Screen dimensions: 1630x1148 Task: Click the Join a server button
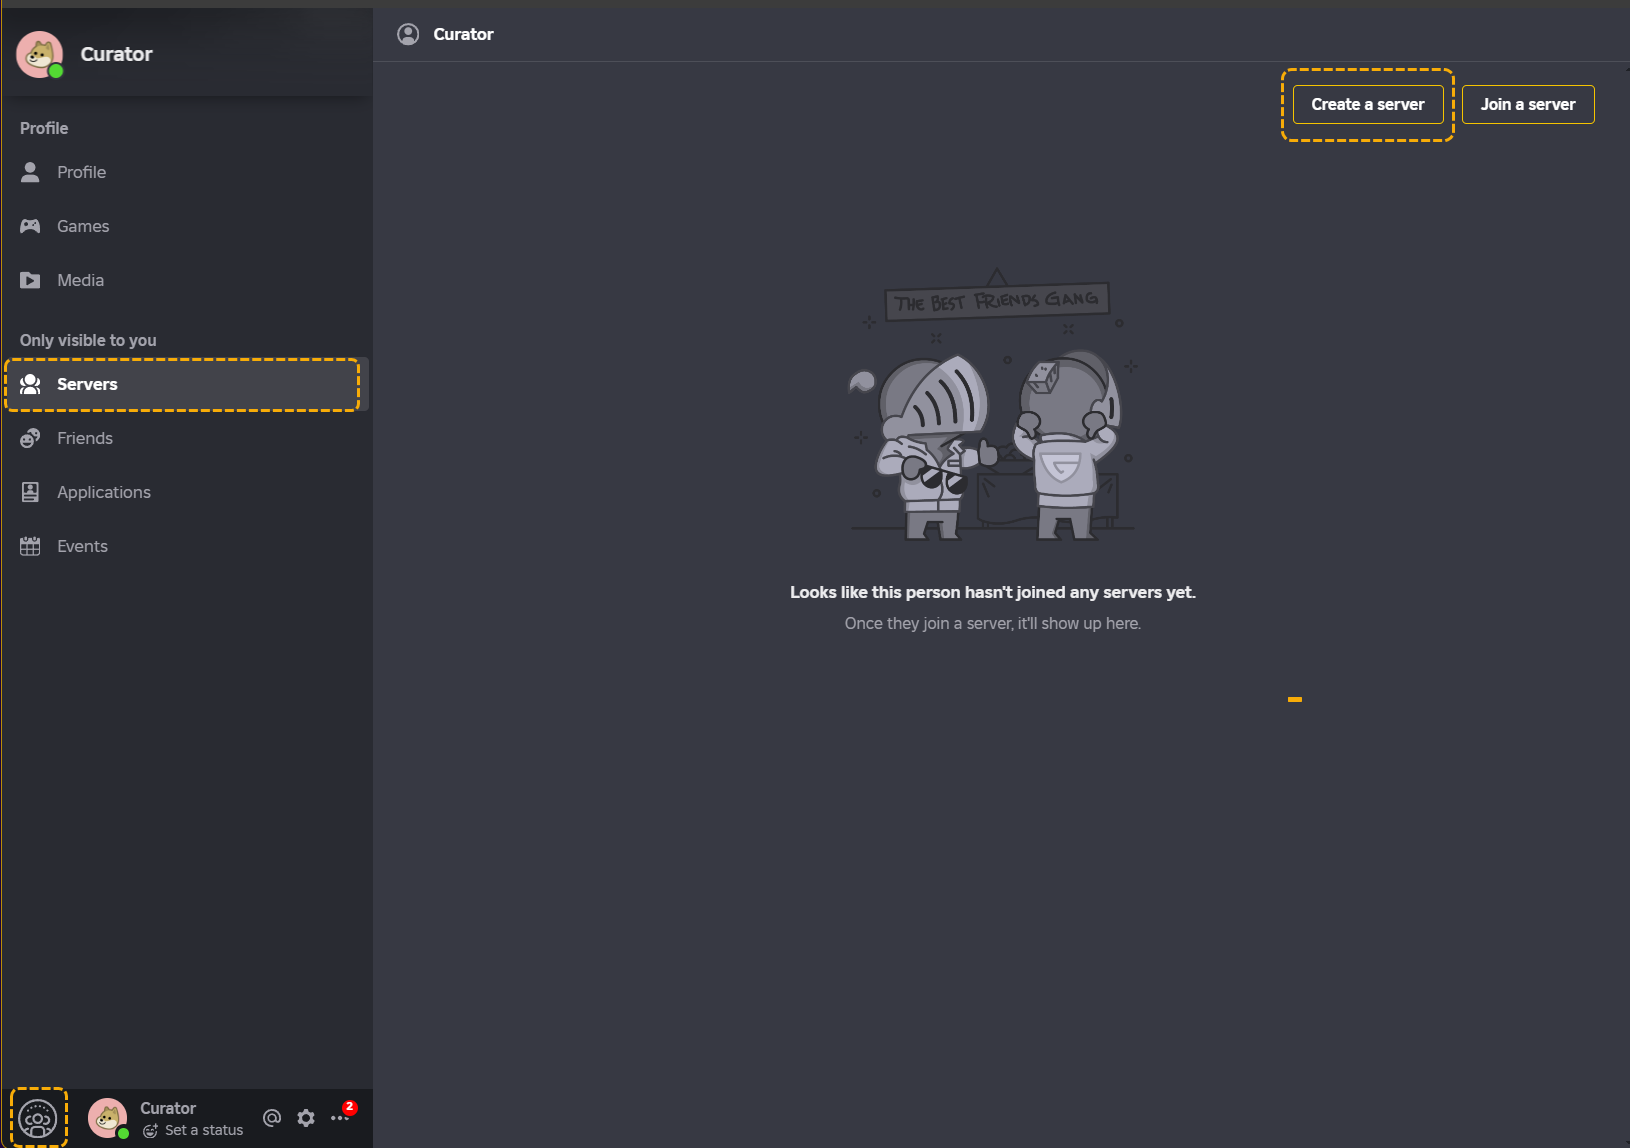coord(1528,104)
